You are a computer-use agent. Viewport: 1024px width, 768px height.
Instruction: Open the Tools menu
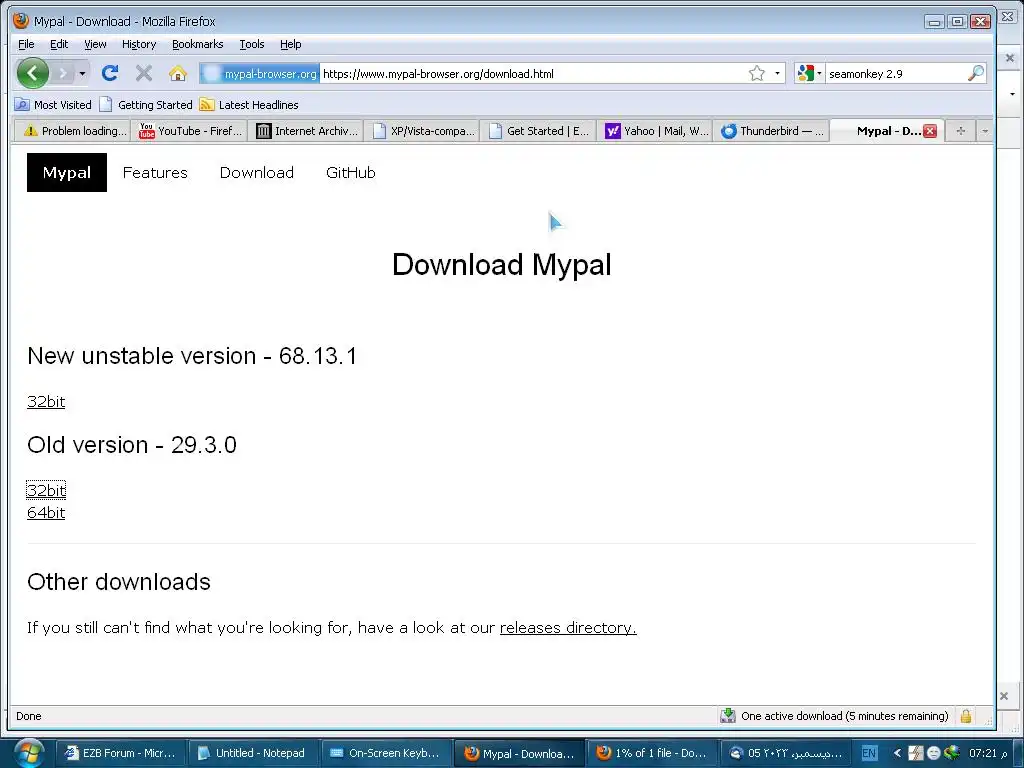click(x=251, y=44)
